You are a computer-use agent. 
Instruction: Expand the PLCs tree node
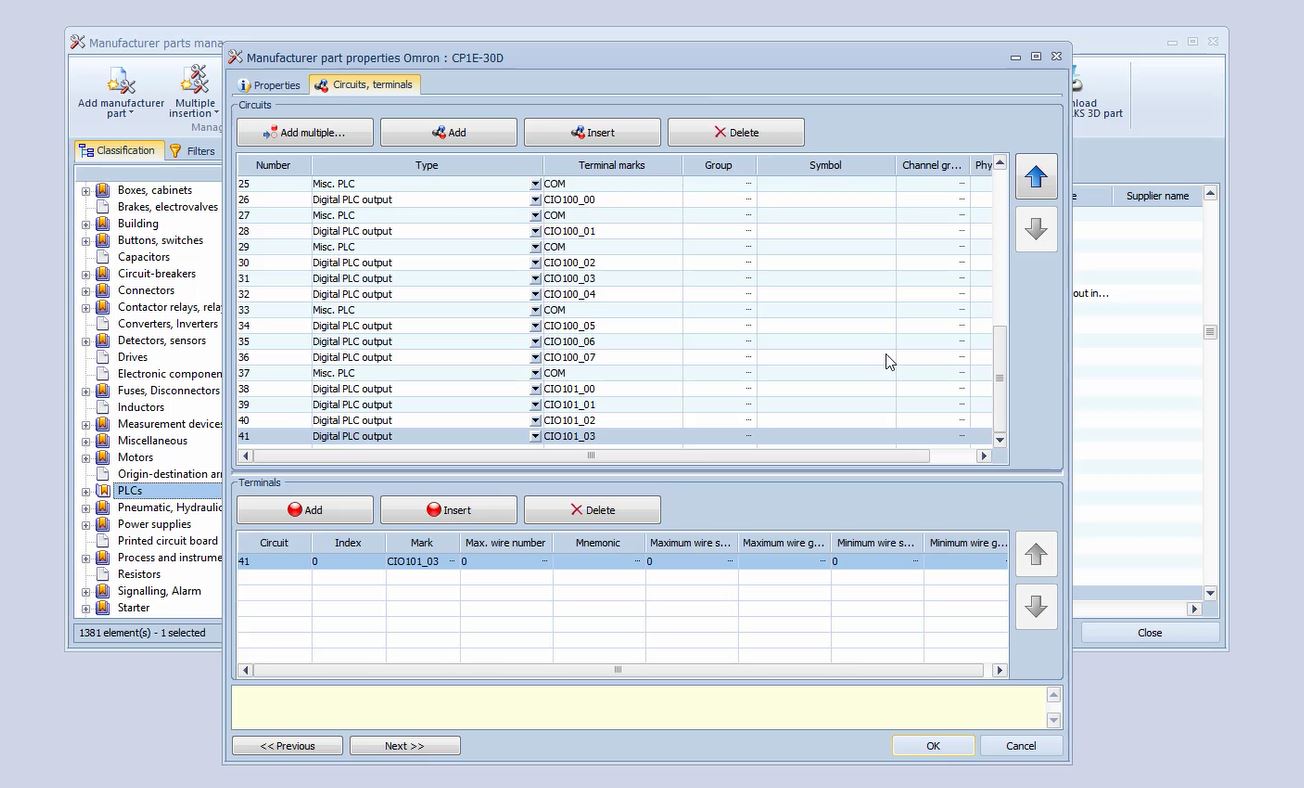pyautogui.click(x=86, y=491)
